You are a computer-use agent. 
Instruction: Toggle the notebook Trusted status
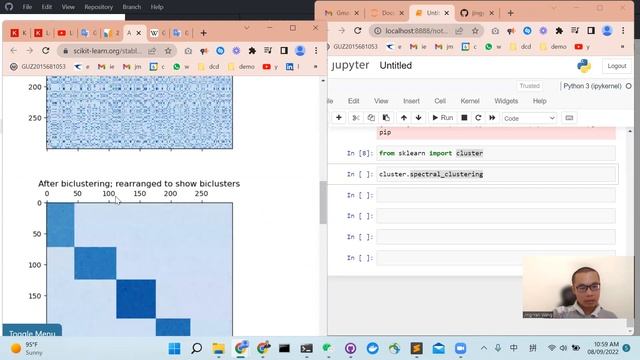click(x=529, y=86)
